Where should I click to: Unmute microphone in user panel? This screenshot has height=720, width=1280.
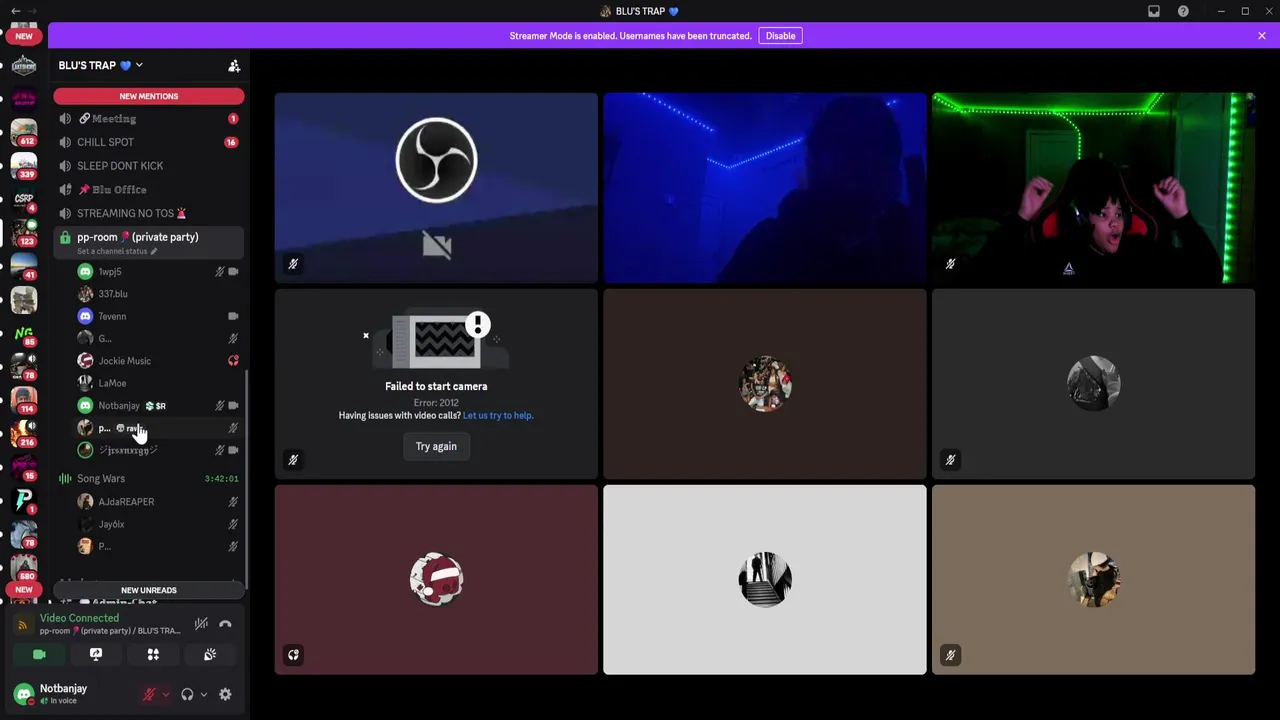click(x=149, y=694)
